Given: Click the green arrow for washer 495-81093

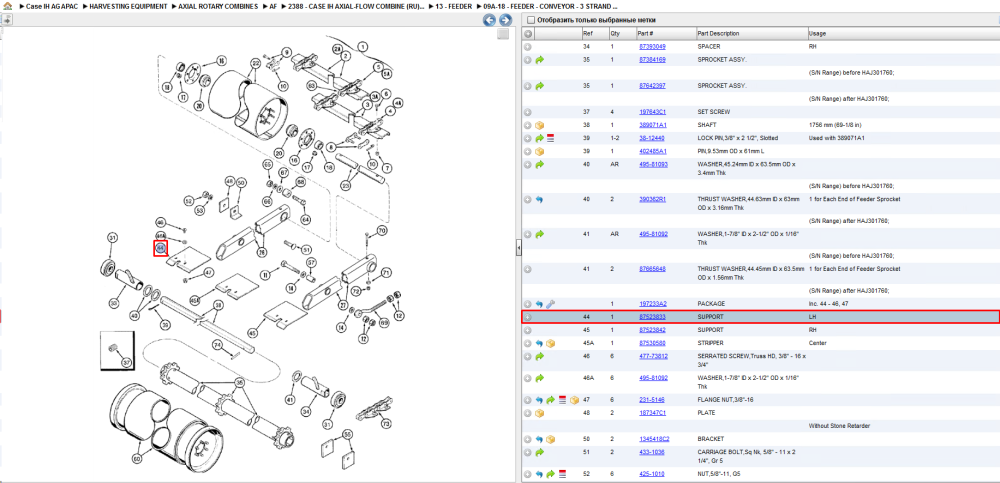Looking at the screenshot, I should pos(540,165).
